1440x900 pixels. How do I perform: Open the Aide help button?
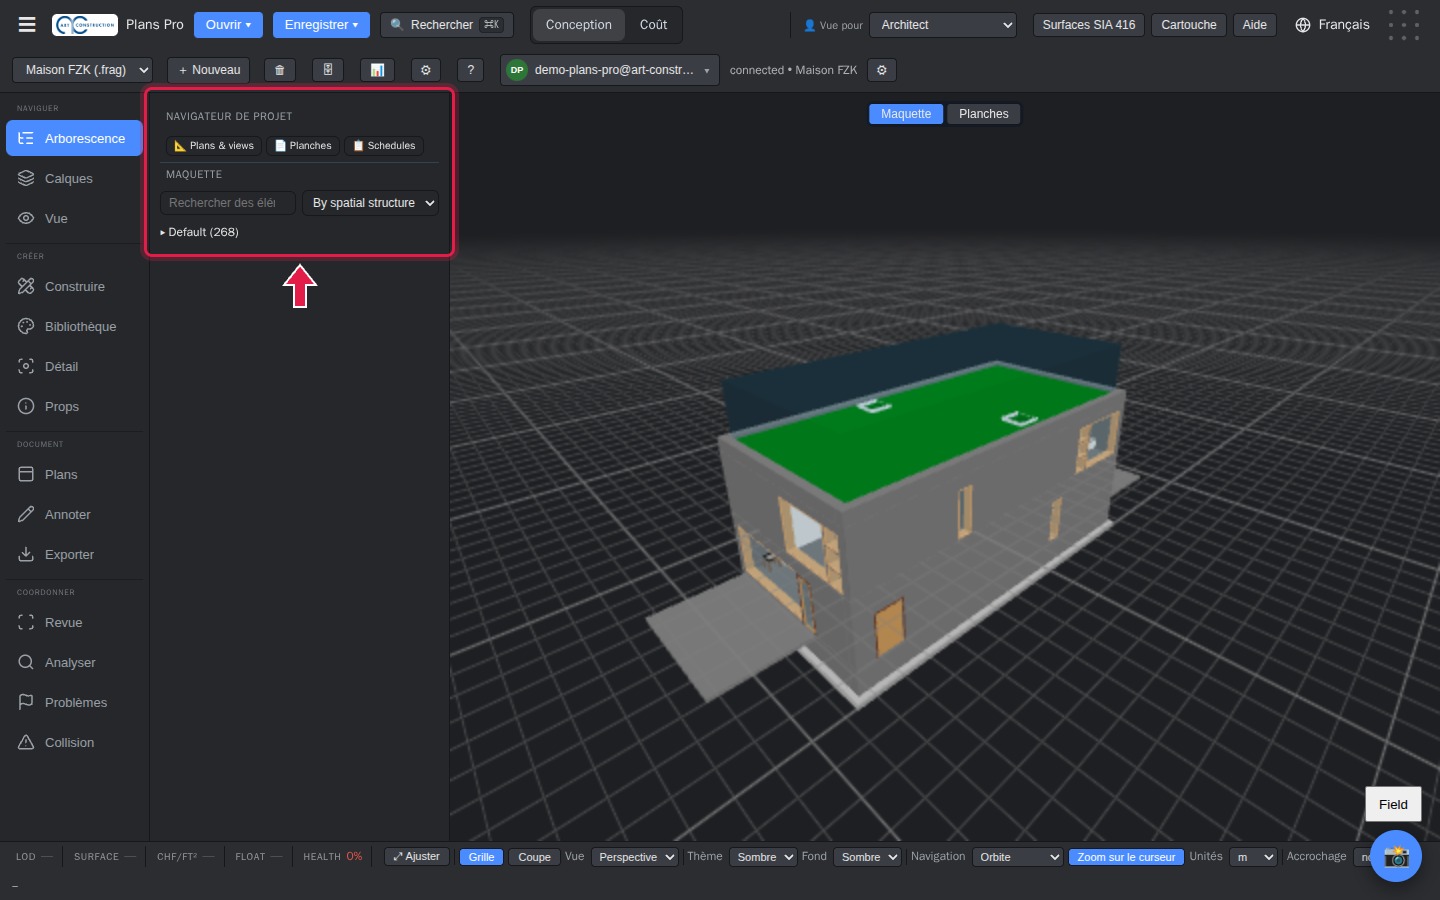tap(1255, 25)
